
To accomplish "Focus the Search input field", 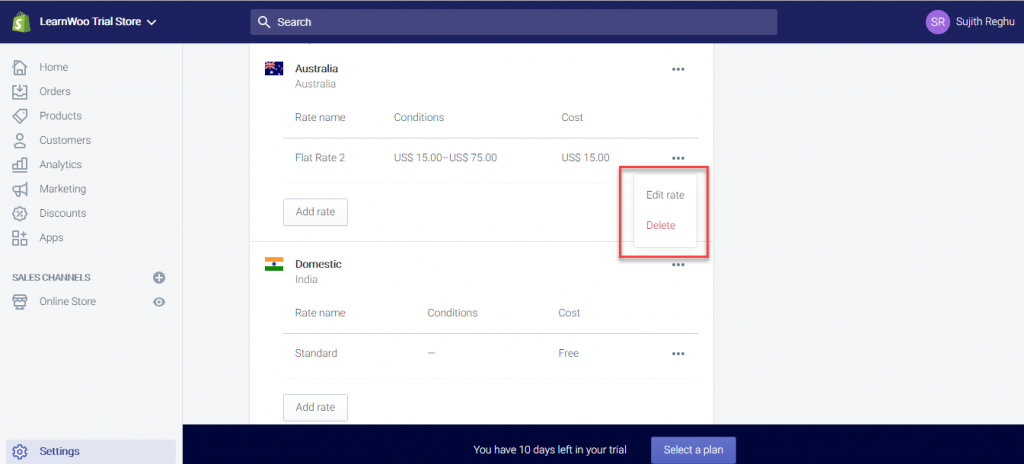I will [513, 22].
